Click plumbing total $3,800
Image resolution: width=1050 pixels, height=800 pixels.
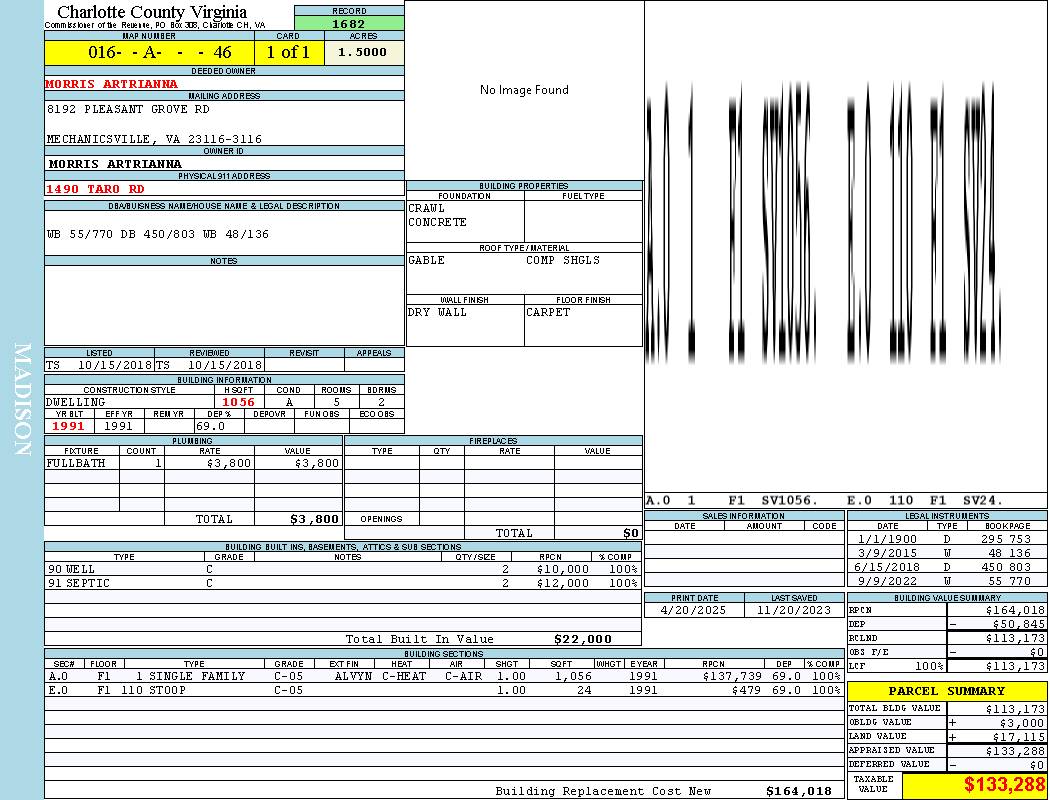[x=315, y=519]
